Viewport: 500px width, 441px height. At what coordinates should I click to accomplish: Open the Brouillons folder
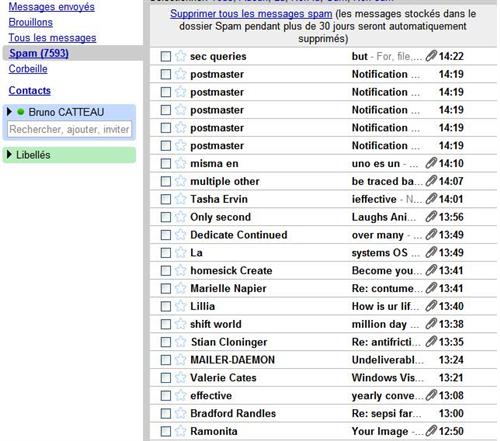coord(31,22)
